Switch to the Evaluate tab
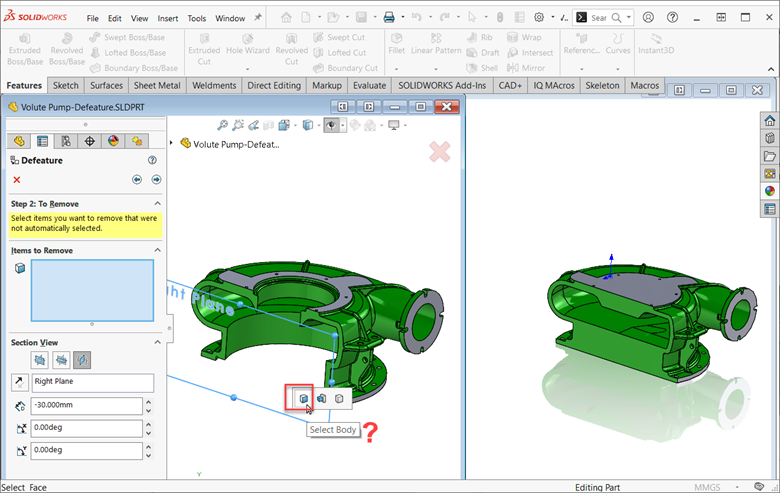 (x=369, y=86)
